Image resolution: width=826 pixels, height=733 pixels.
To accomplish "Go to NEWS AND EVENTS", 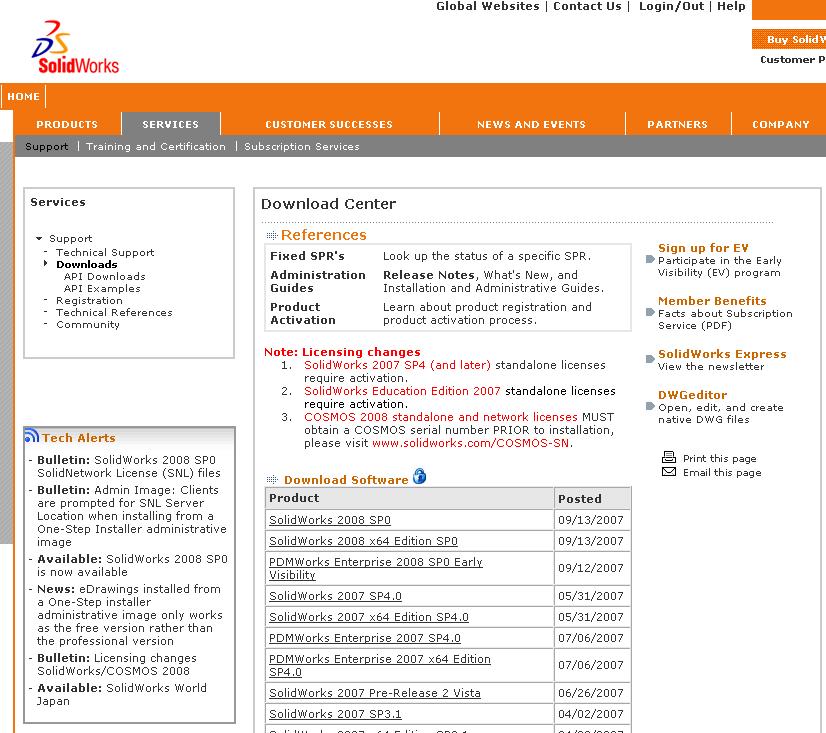I will 532,124.
